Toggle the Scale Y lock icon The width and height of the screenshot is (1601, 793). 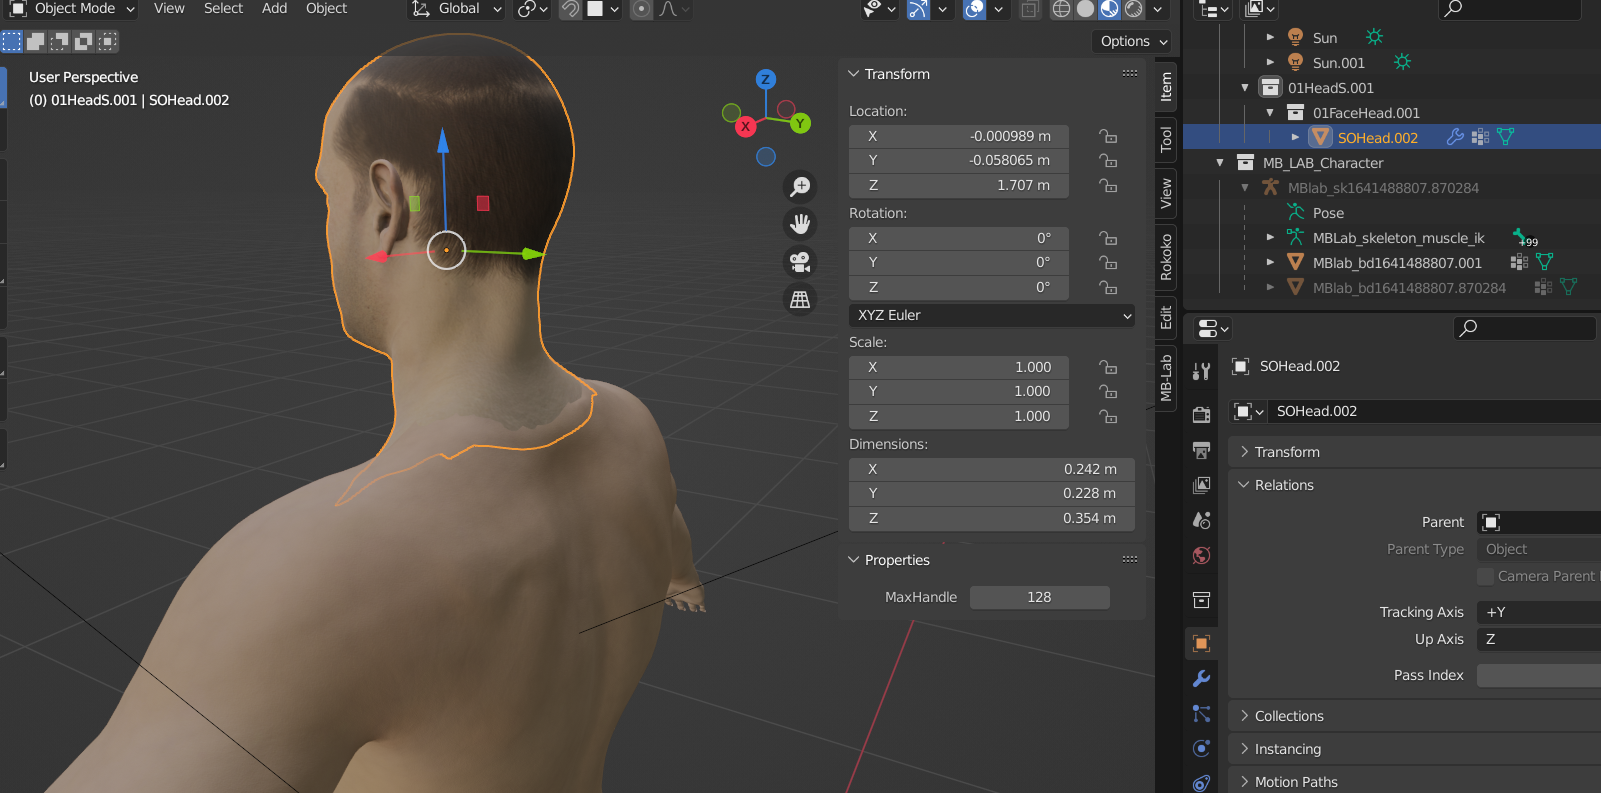(1107, 391)
